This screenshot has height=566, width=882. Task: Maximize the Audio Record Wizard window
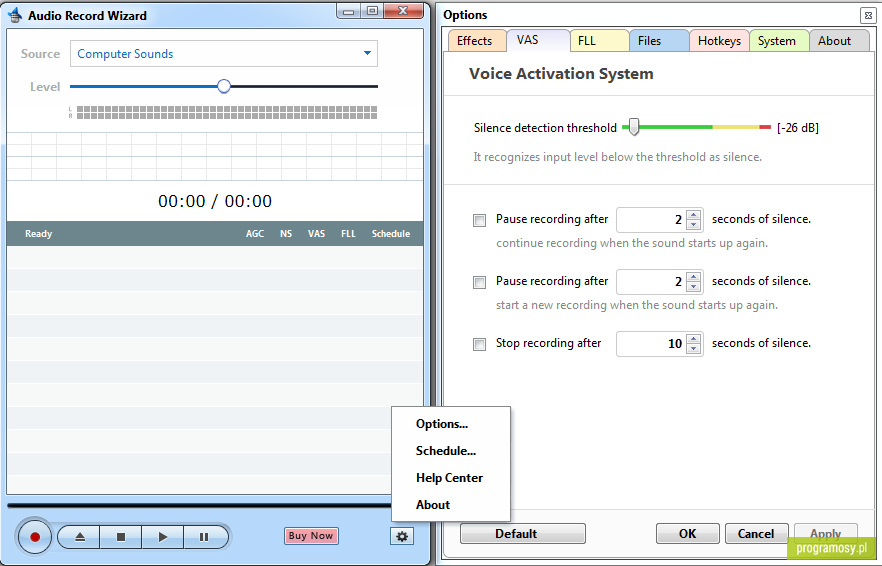coord(372,11)
